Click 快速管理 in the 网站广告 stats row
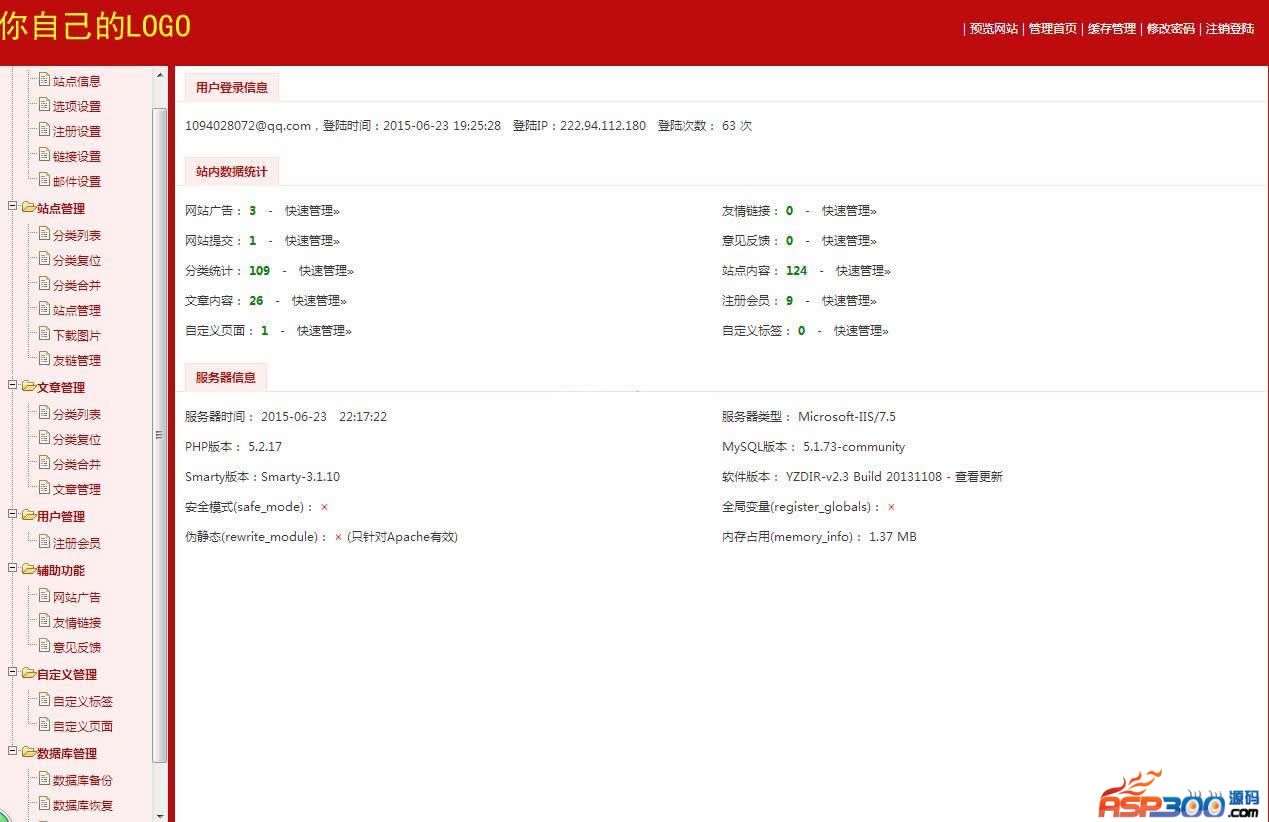This screenshot has width=1269, height=822. [312, 211]
